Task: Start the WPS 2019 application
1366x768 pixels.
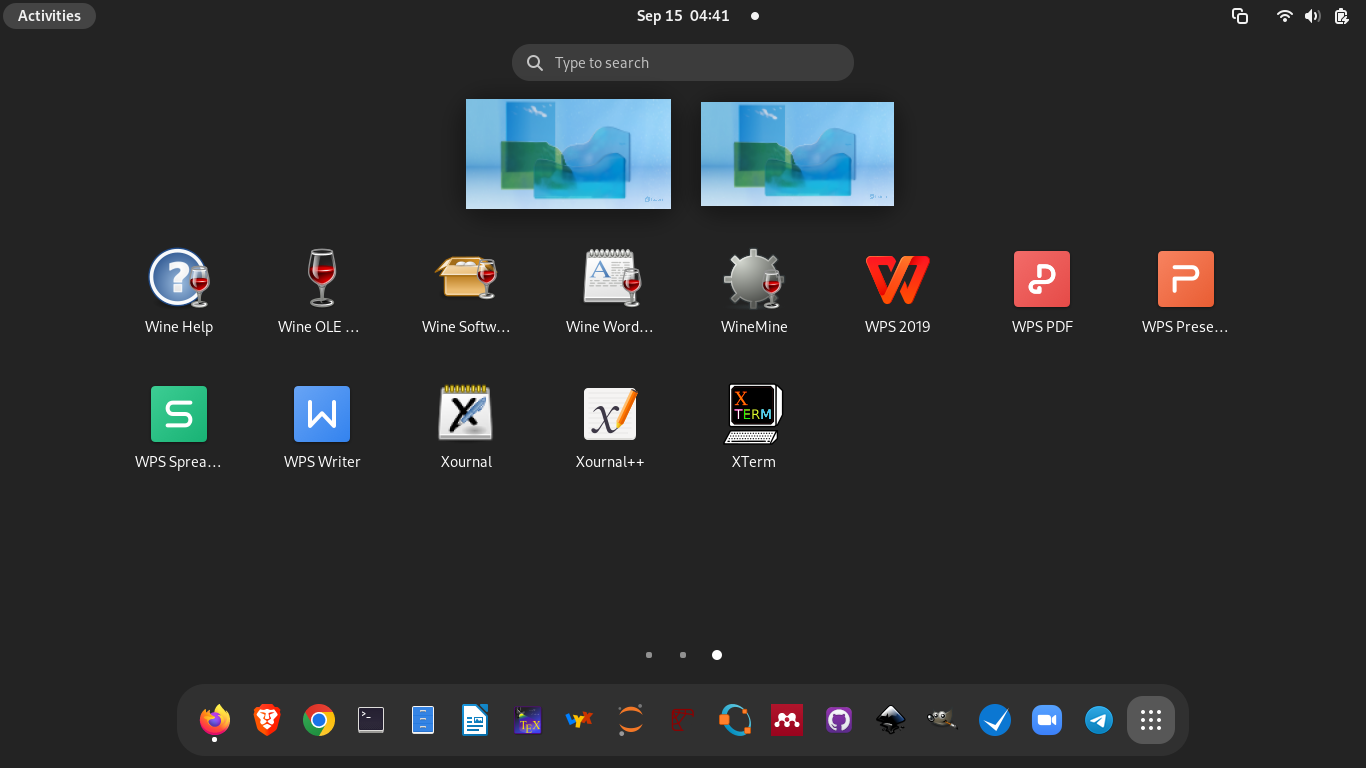Action: tap(897, 279)
